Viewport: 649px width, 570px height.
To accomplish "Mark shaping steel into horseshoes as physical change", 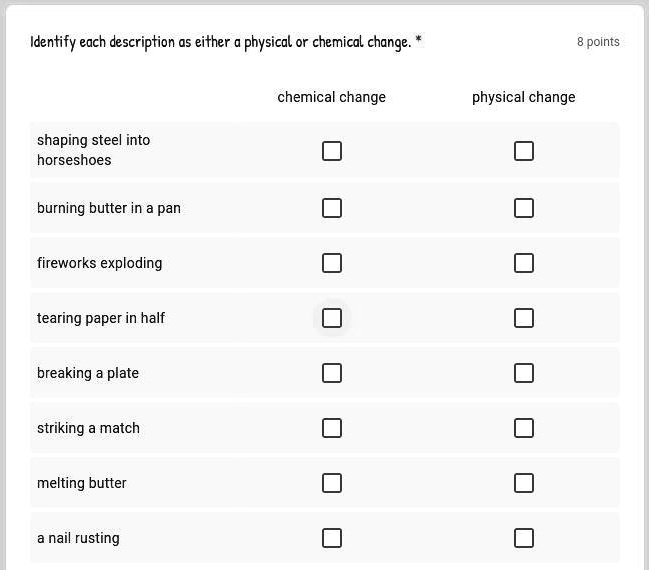I will (x=524, y=151).
